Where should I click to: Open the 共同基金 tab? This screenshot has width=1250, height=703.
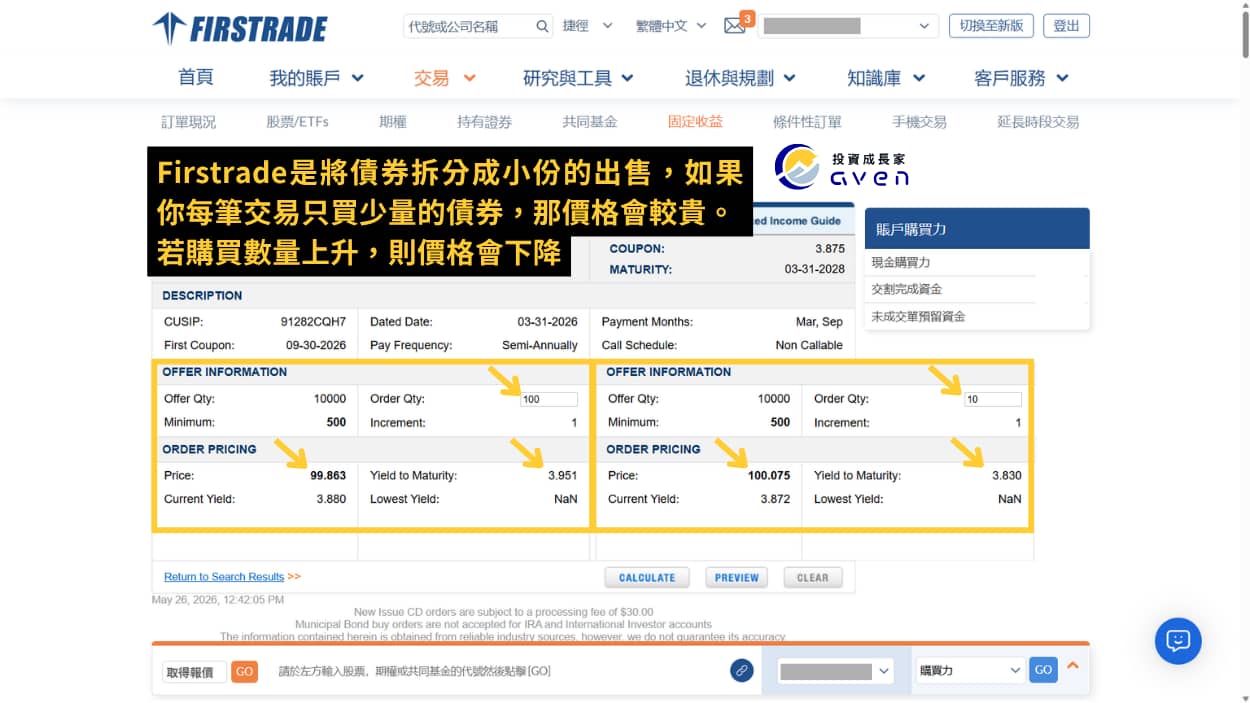(x=590, y=122)
